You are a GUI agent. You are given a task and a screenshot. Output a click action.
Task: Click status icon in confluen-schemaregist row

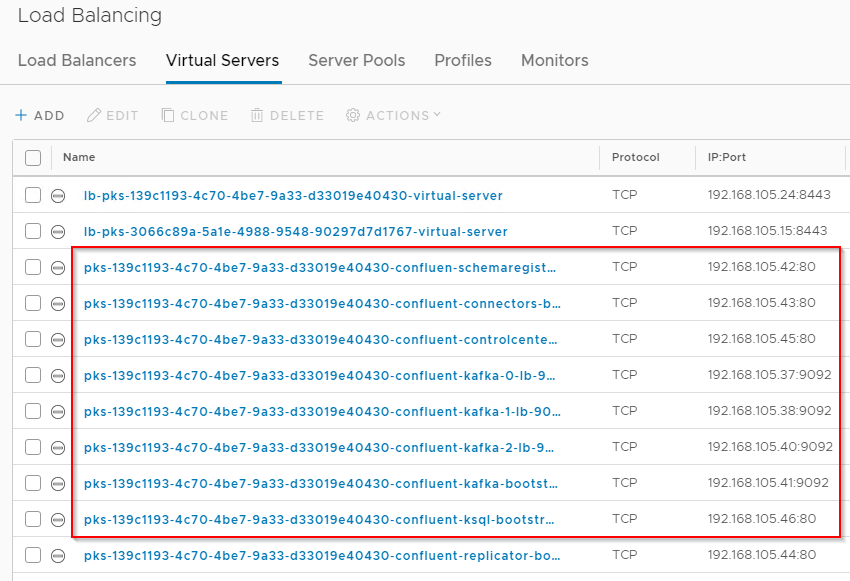coord(58,268)
